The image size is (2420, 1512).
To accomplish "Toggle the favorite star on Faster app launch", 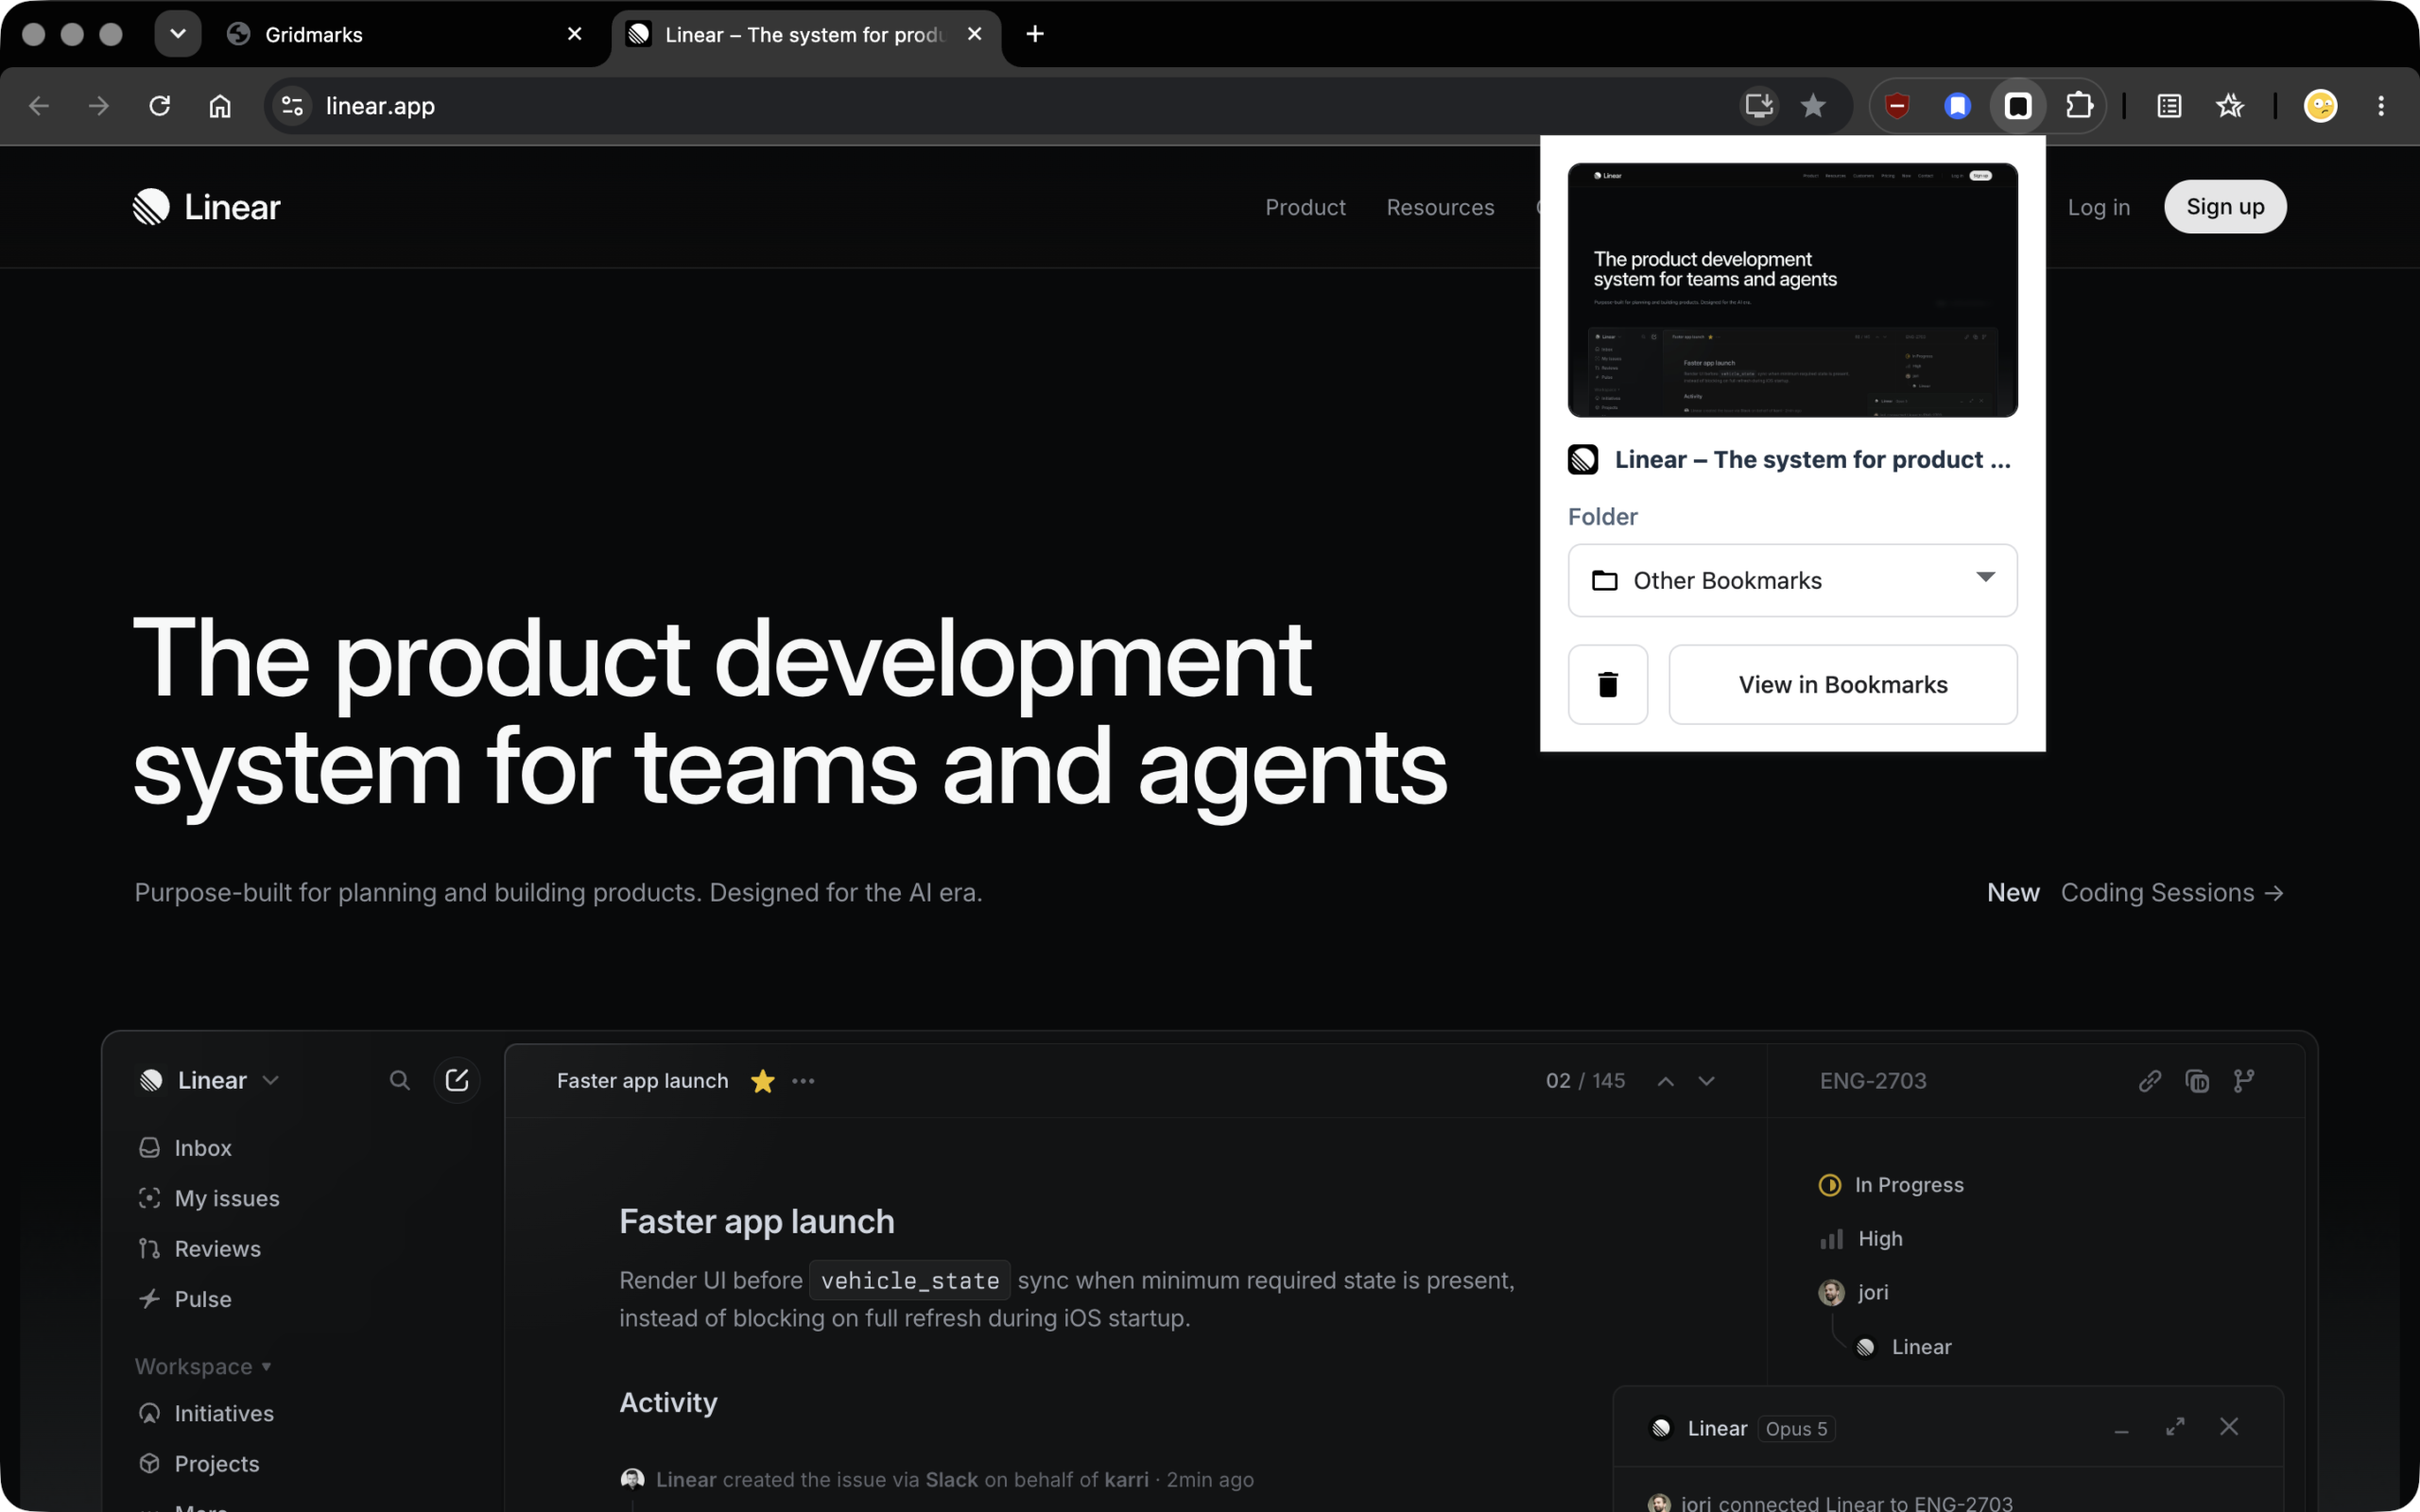I will point(762,1081).
